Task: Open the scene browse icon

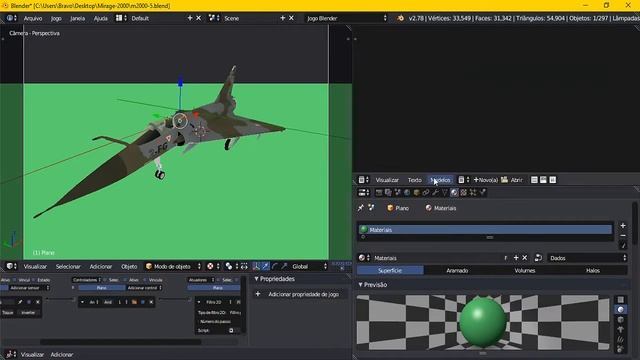Action: point(214,18)
